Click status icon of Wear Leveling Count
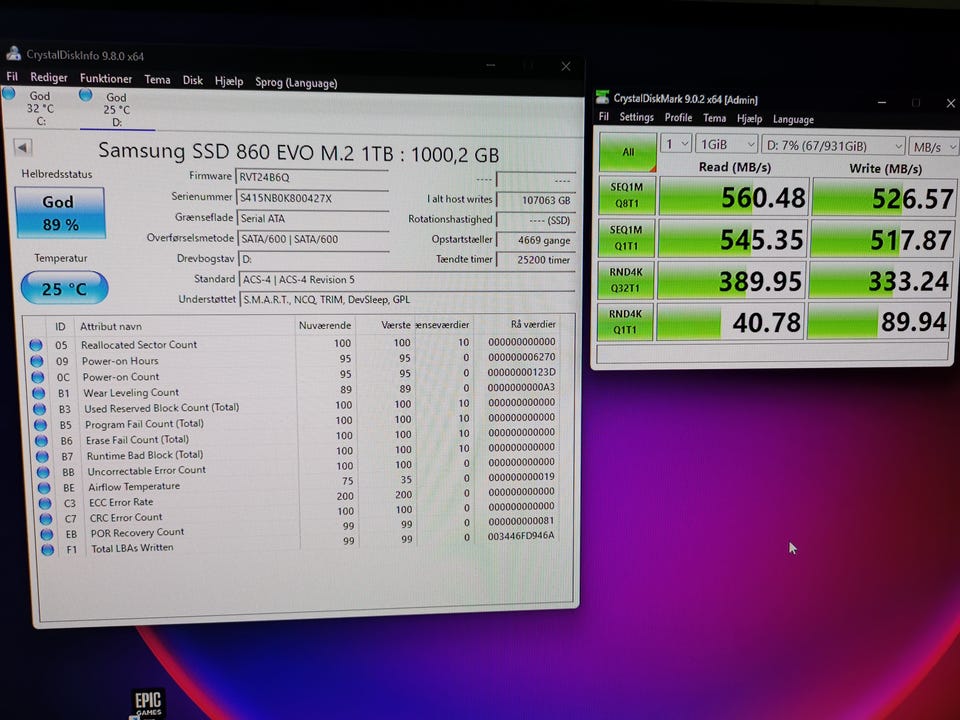Screen dimensions: 960x720 [x=39, y=392]
